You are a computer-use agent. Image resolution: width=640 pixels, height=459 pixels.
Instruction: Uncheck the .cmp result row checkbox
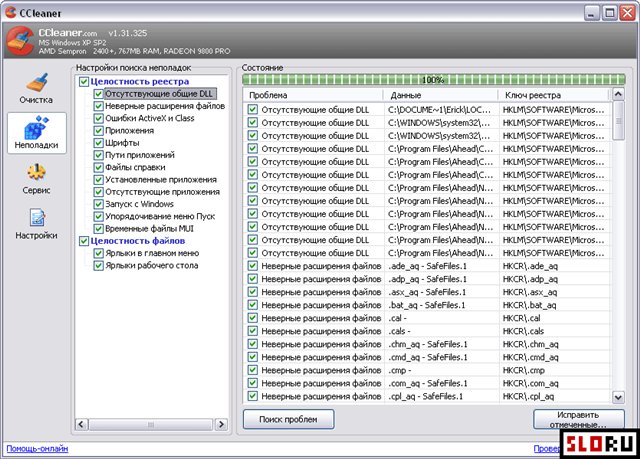point(253,370)
